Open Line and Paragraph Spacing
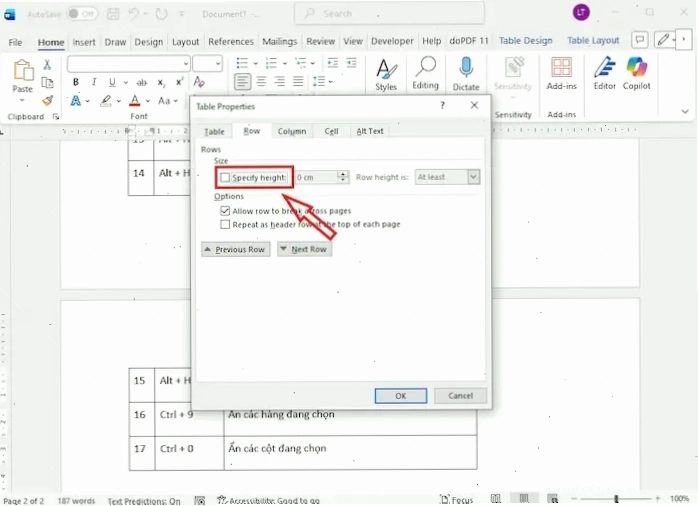 pyautogui.click(x=319, y=81)
